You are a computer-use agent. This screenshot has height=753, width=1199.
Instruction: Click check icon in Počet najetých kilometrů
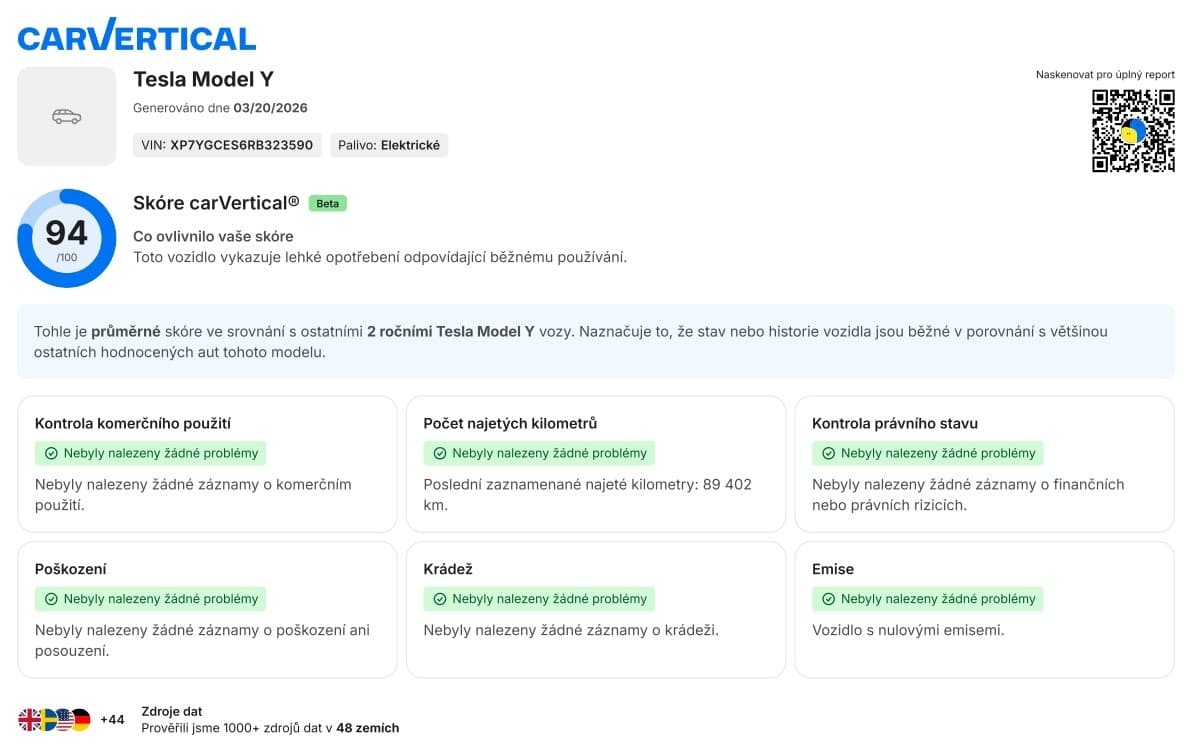(x=440, y=453)
